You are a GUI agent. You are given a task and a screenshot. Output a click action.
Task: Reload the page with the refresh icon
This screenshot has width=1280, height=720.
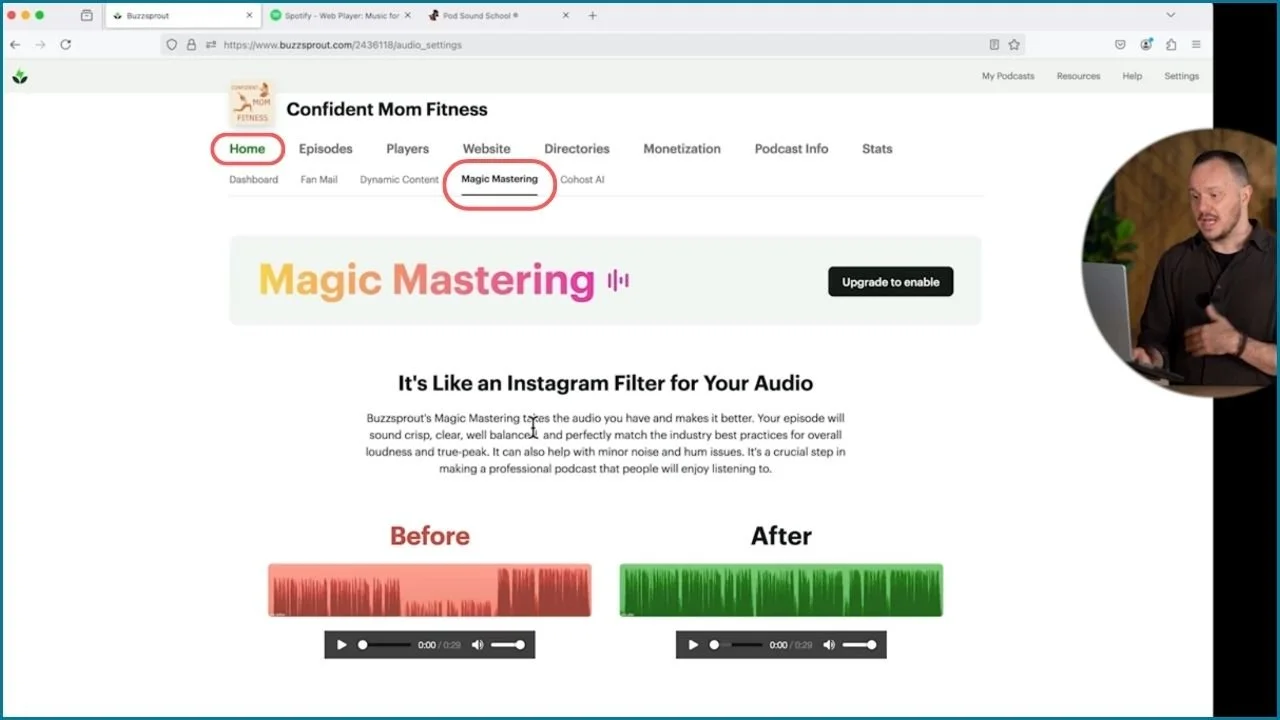coord(66,44)
